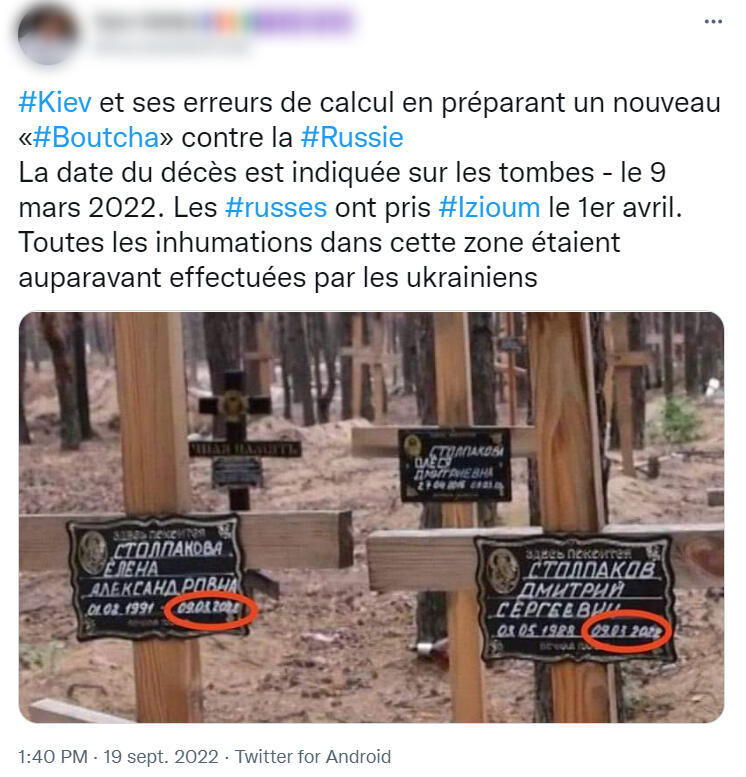Open the 1:40 PM tweet timestamp
The image size is (746, 777).
tap(53, 757)
